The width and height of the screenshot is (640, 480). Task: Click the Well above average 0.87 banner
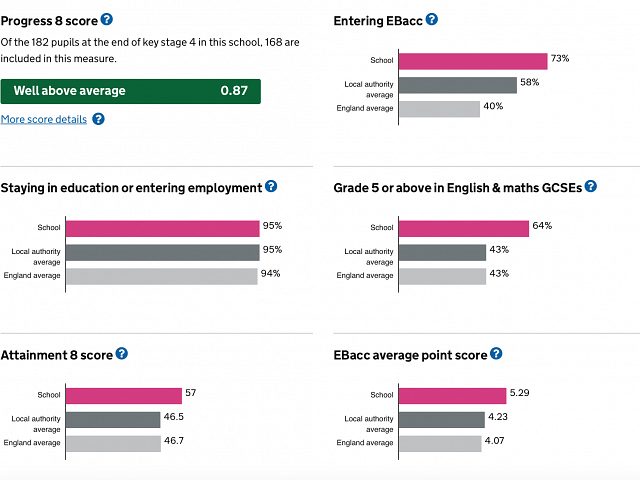pos(130,91)
